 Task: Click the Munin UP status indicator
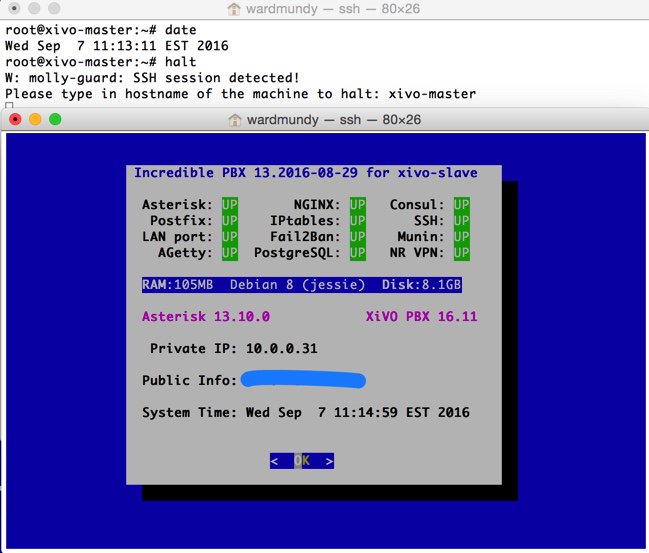(x=462, y=237)
